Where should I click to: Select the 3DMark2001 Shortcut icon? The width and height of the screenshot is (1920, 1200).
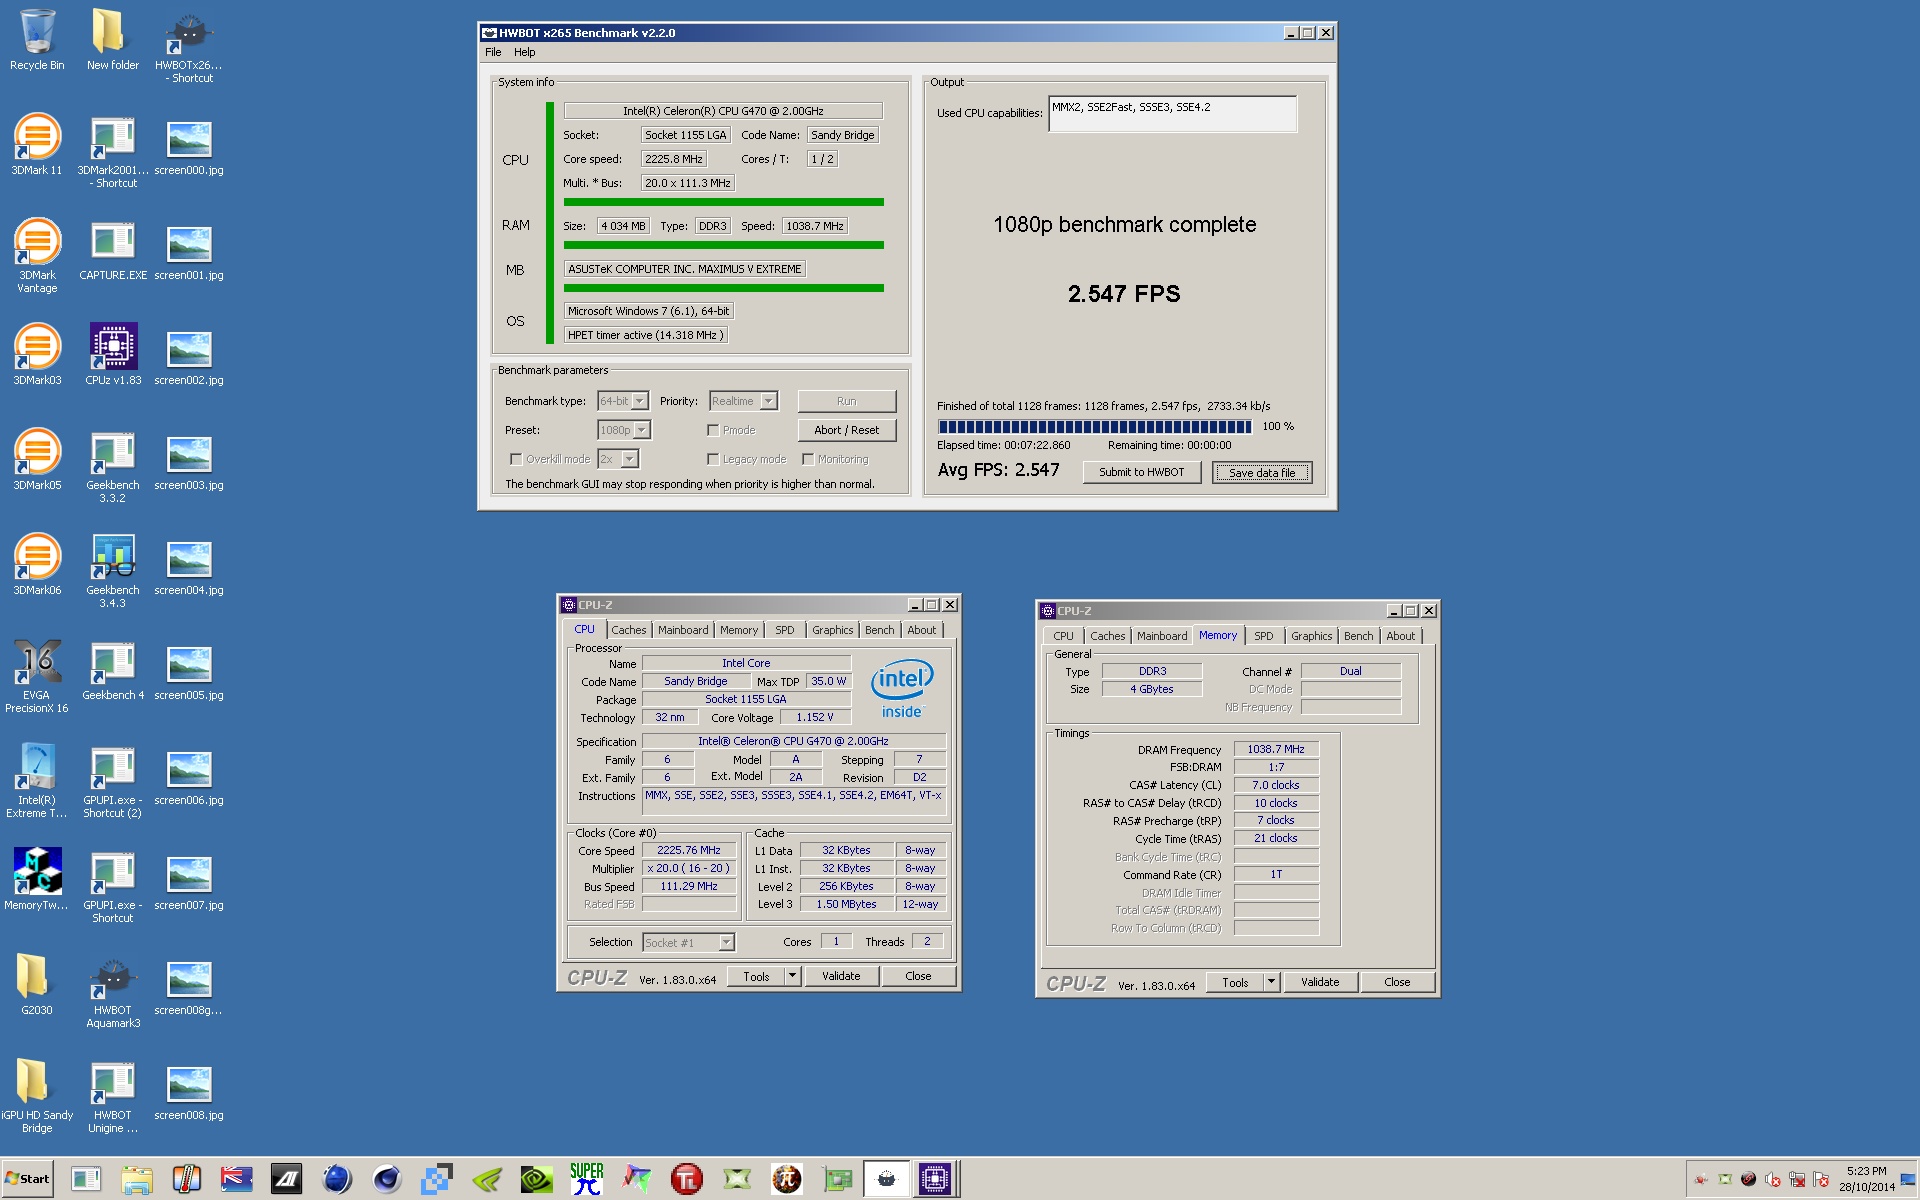coord(113,152)
